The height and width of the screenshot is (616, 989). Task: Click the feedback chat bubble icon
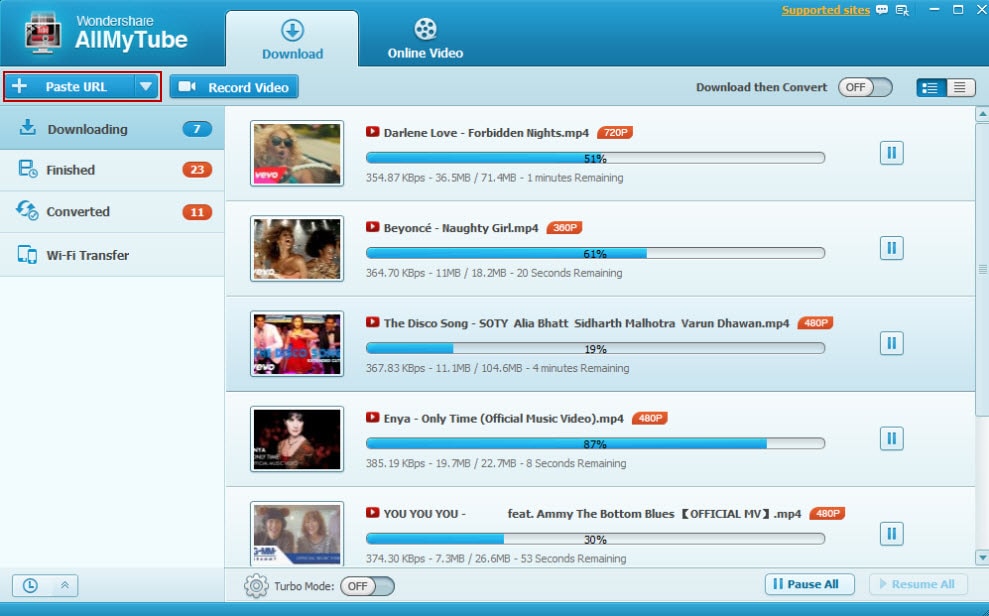click(882, 10)
